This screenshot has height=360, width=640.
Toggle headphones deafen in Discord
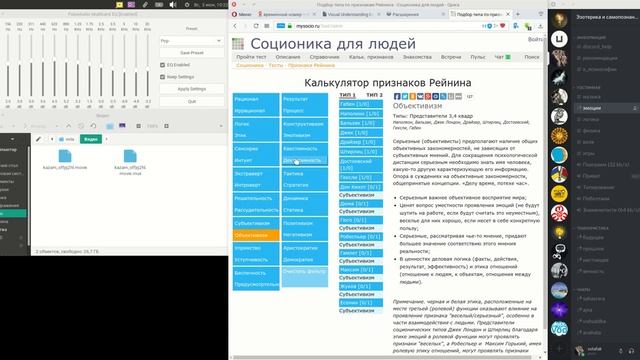click(631, 351)
